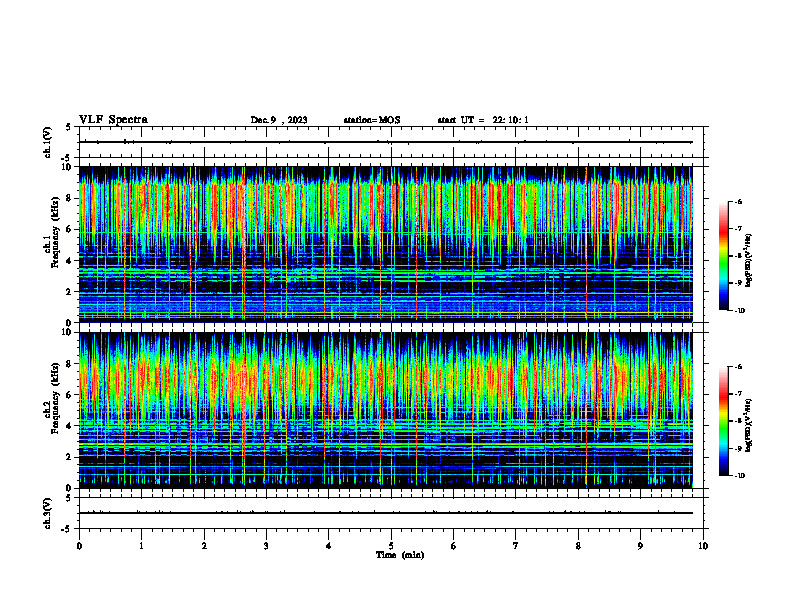The width and height of the screenshot is (792, 612).
Task: Click the "-7" tick on ch.2 colorbar
Action: click(738, 394)
